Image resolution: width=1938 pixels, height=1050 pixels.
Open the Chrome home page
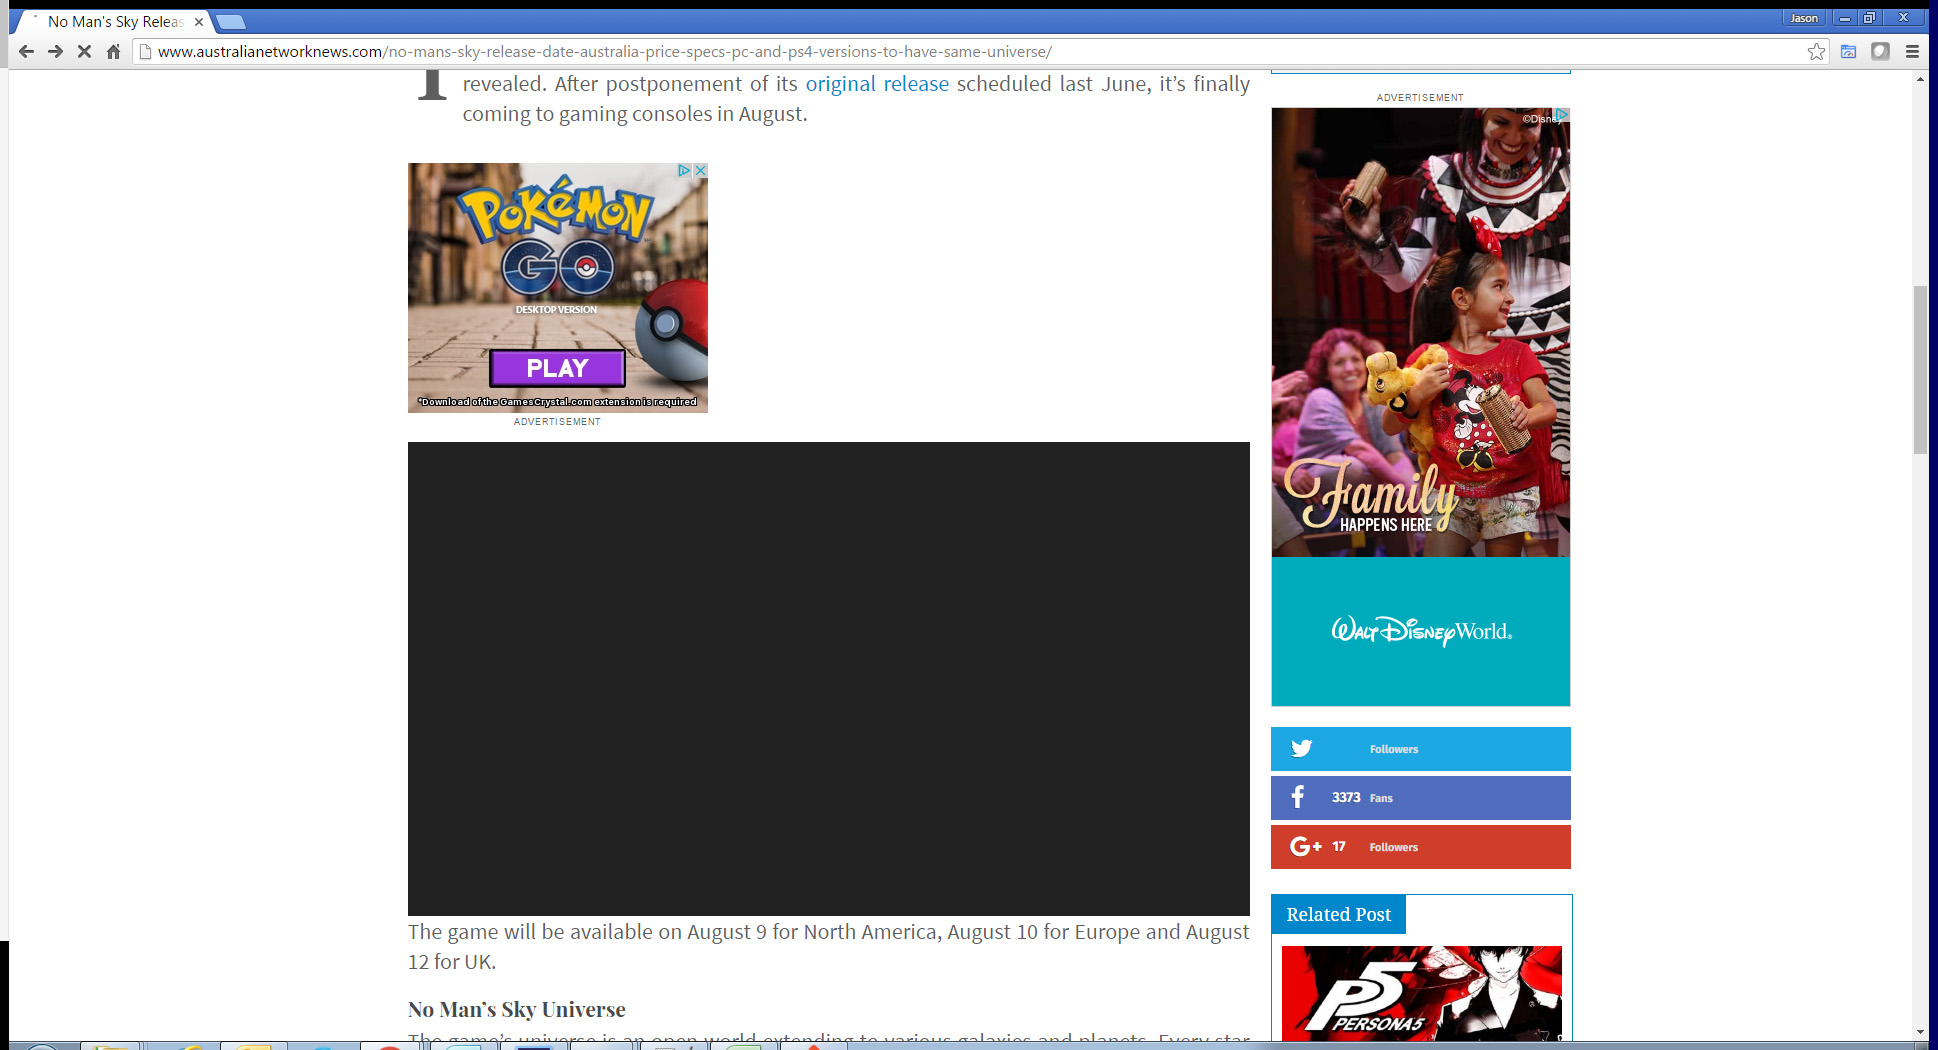113,51
